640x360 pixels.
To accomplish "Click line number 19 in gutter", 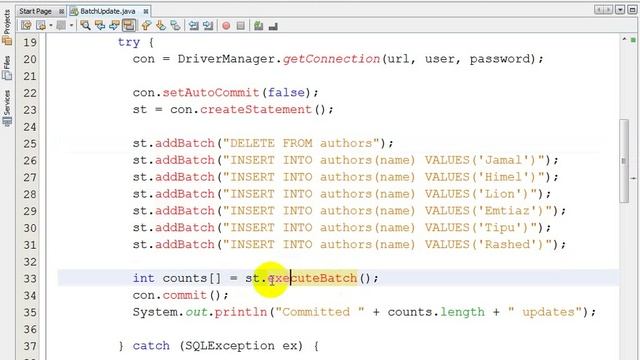I will click(x=30, y=42).
